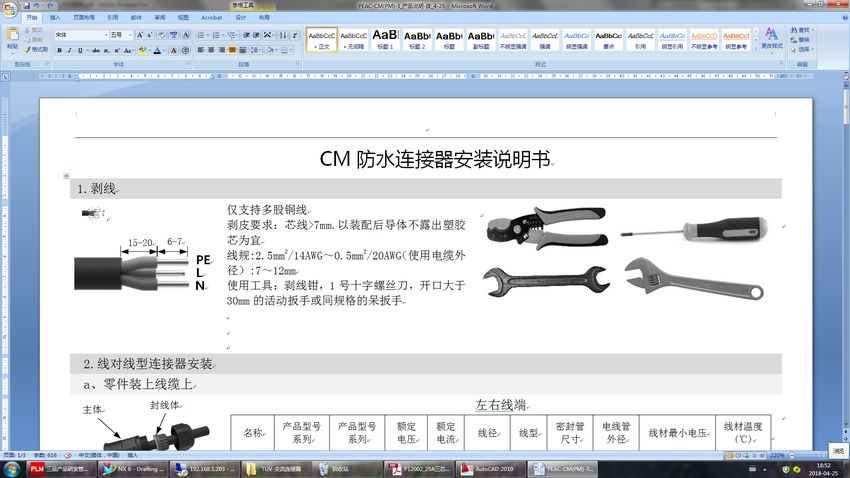The width and height of the screenshot is (850, 478).
Task: Shrink the font size
Action: click(149, 35)
